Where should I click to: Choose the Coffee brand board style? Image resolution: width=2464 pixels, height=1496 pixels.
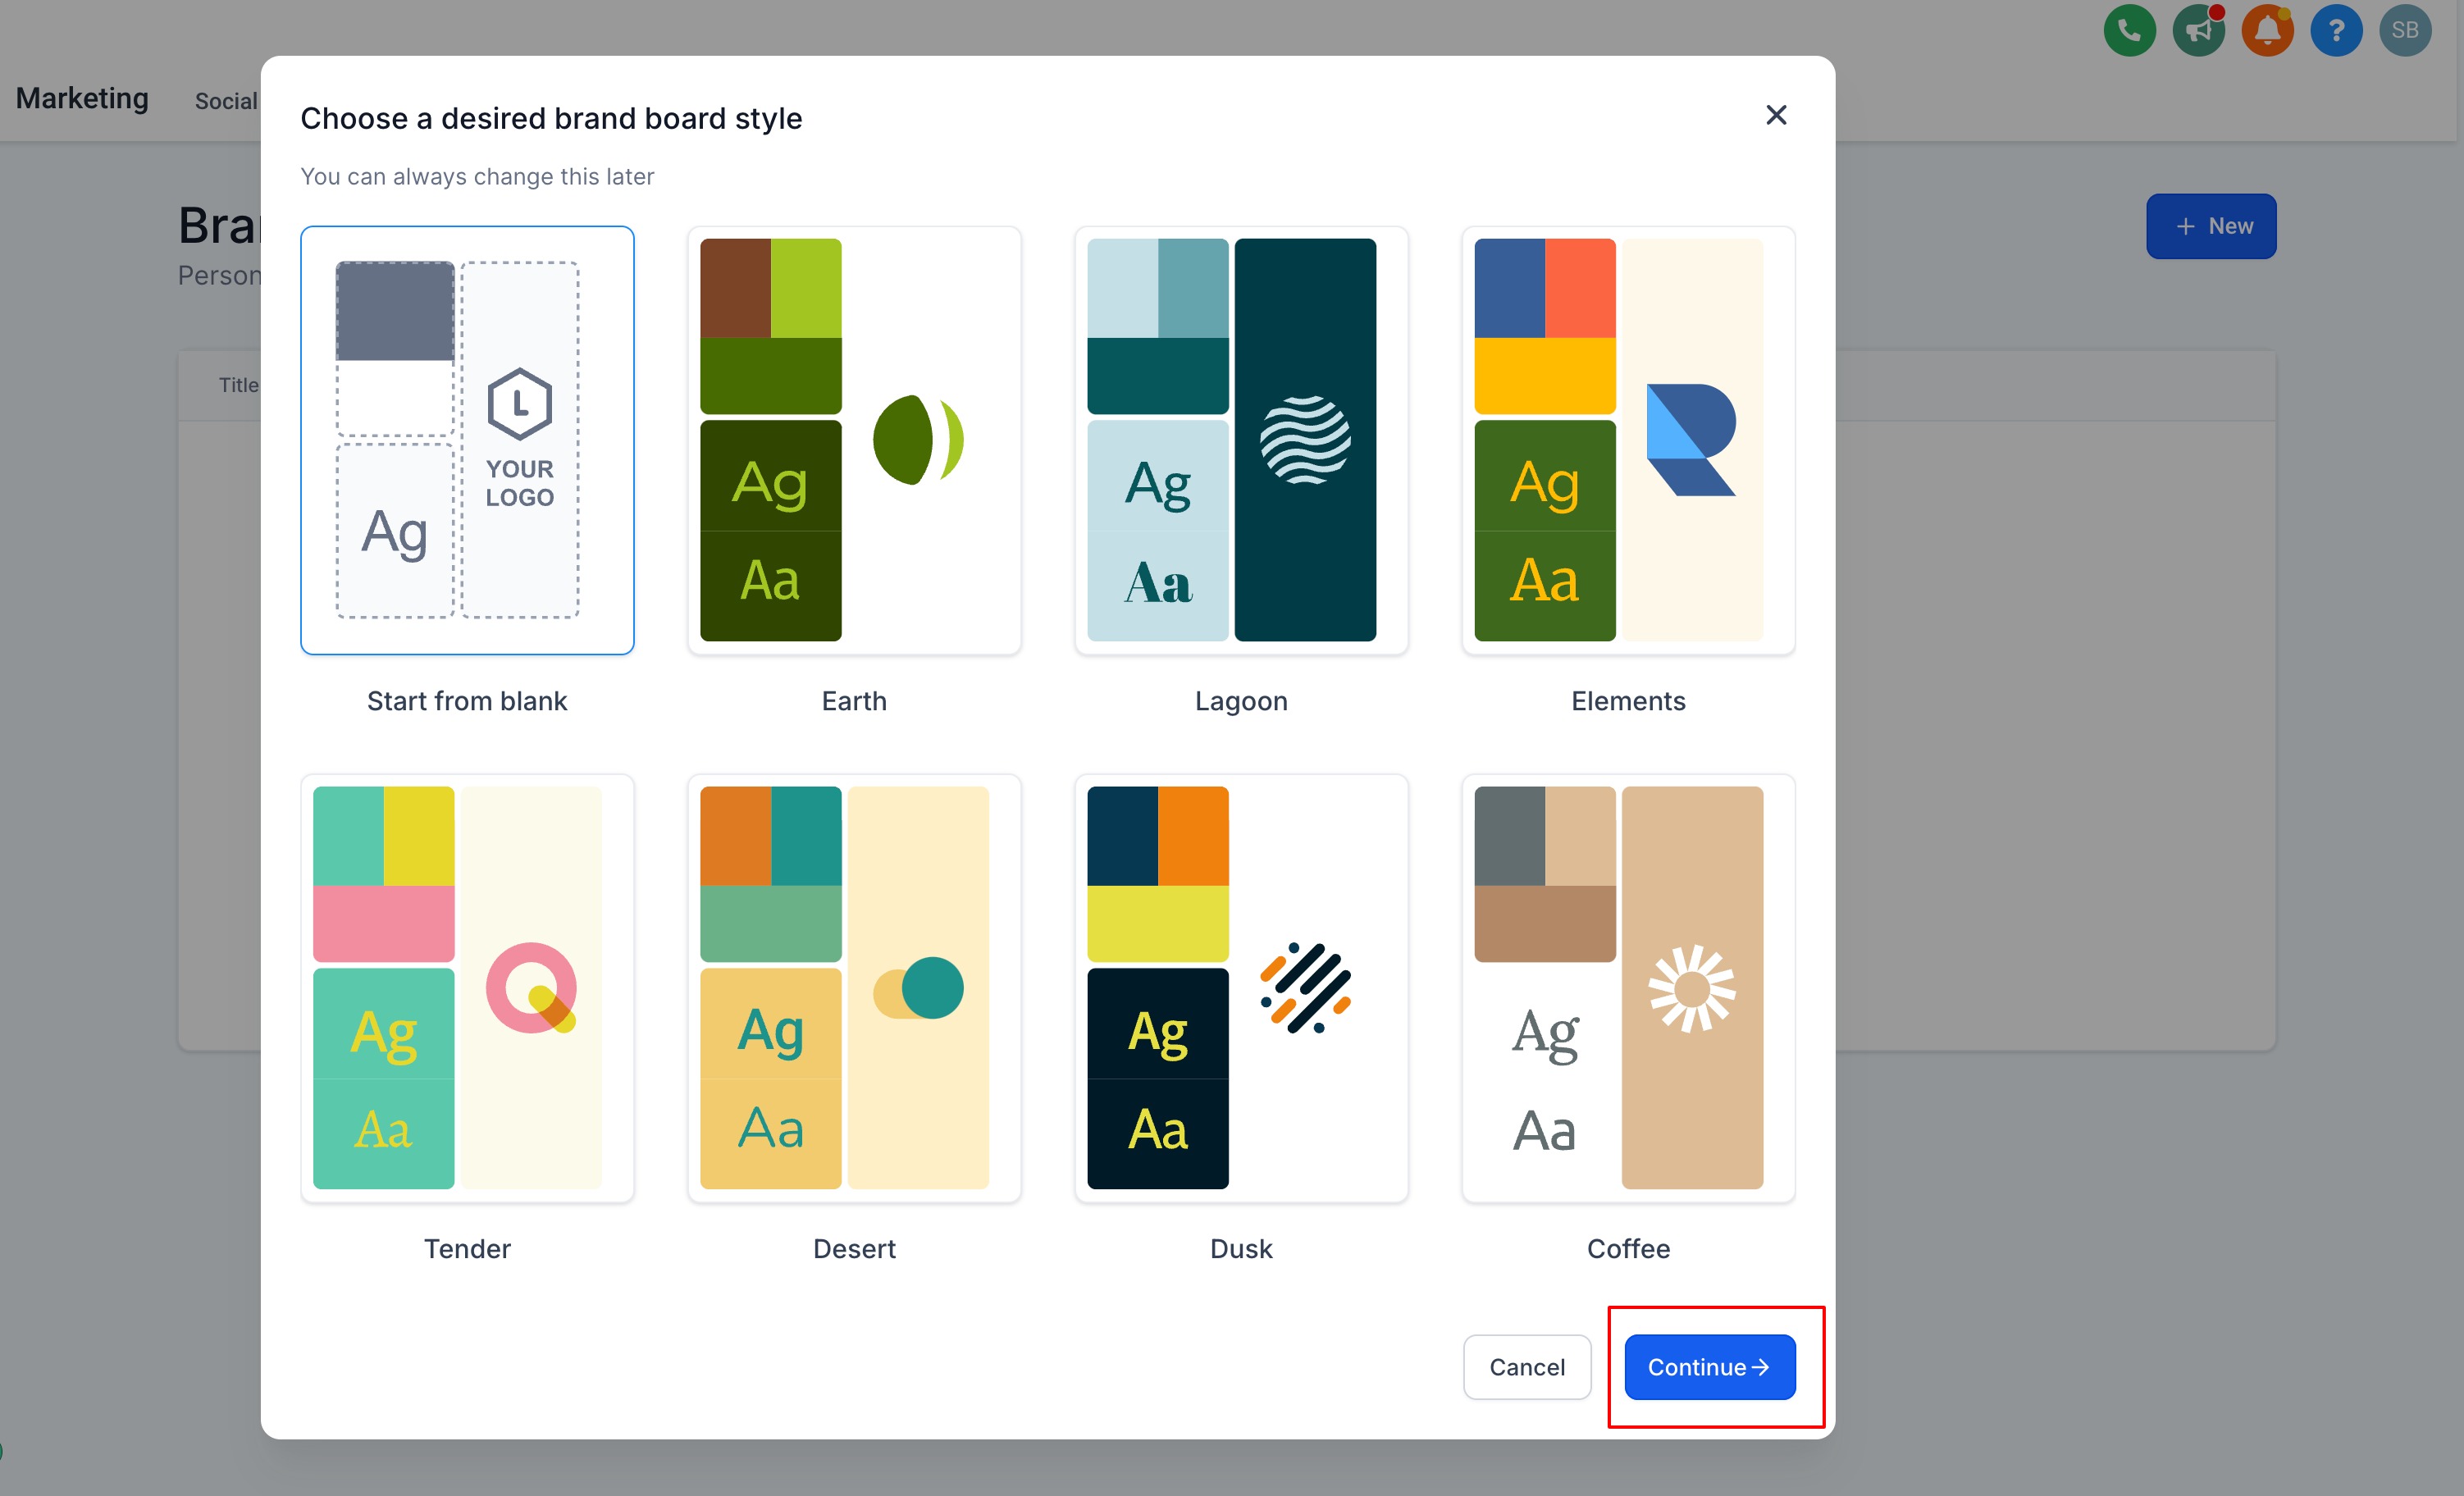click(1628, 988)
